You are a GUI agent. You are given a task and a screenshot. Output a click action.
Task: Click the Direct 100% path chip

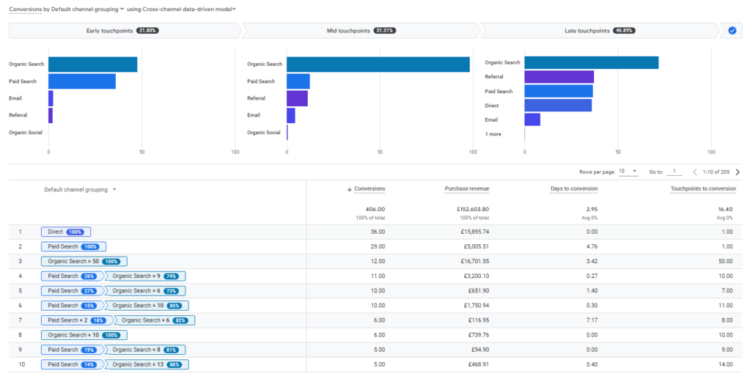point(66,232)
